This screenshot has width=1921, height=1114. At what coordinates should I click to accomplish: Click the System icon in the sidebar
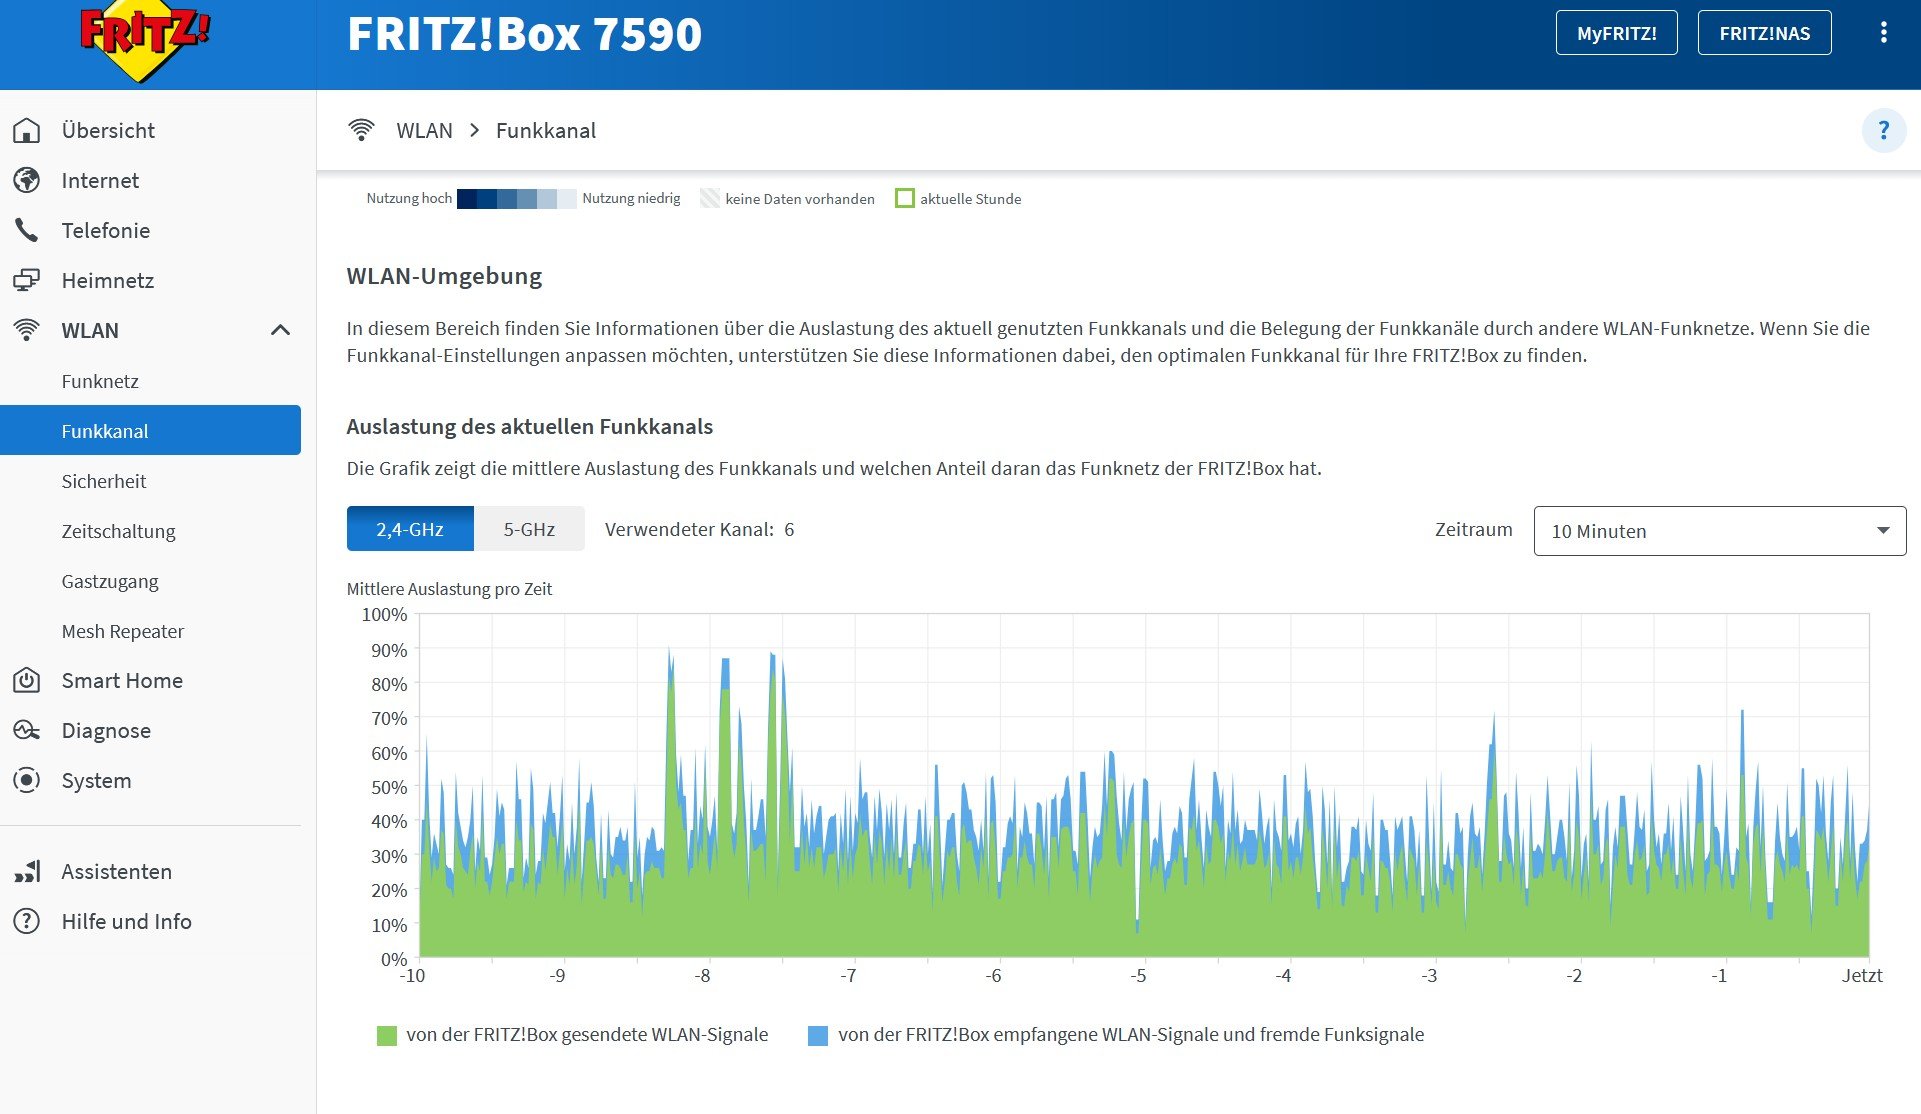point(27,780)
